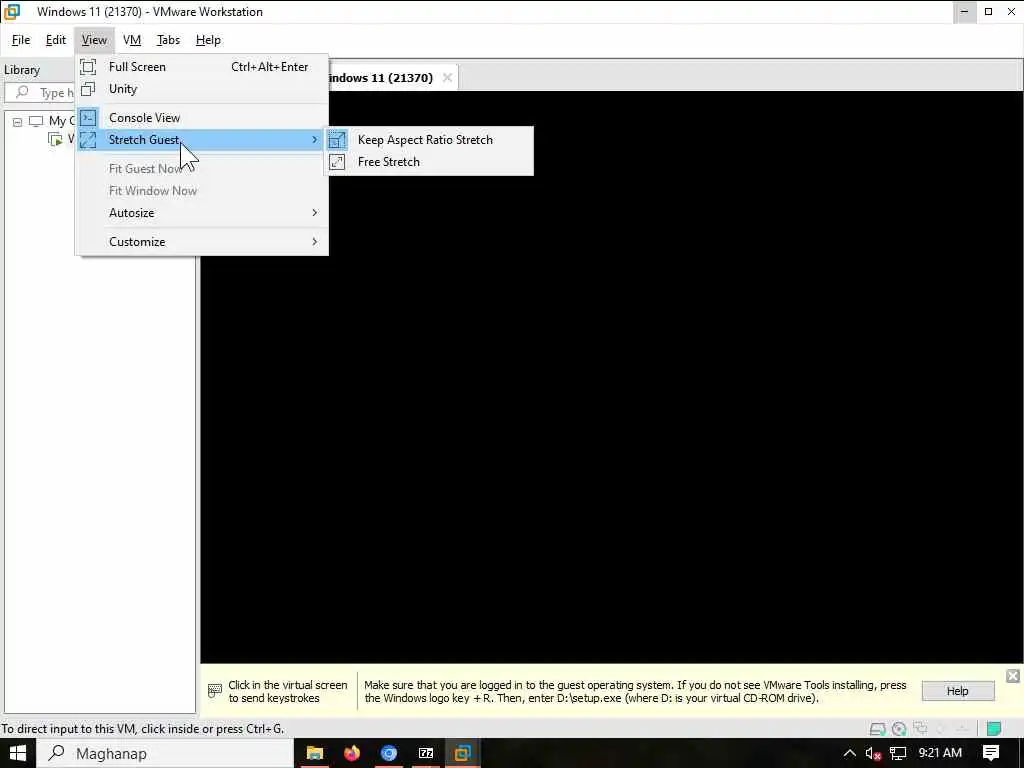Viewport: 1024px width, 768px height.
Task: Choose Unity menu entry
Action: 202,89
